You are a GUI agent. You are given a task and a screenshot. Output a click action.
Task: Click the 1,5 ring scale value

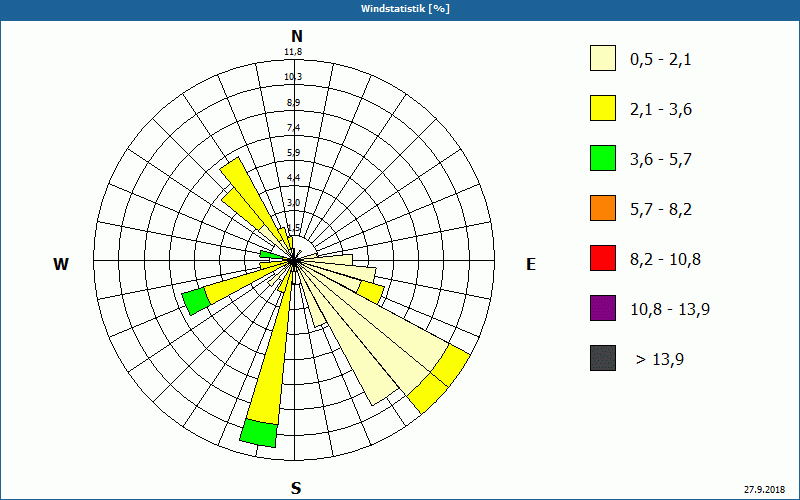[x=293, y=228]
